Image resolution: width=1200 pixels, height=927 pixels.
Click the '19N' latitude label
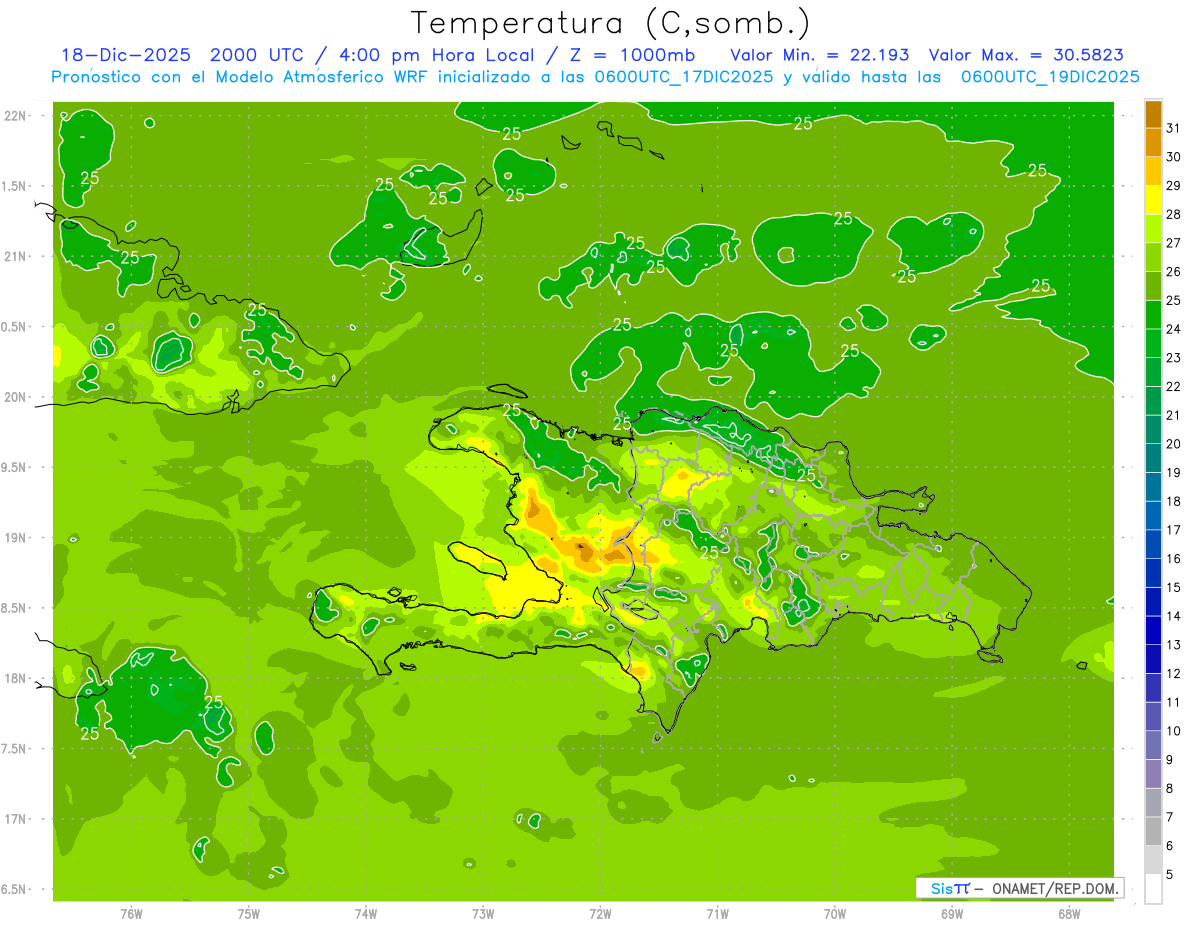click(x=16, y=538)
